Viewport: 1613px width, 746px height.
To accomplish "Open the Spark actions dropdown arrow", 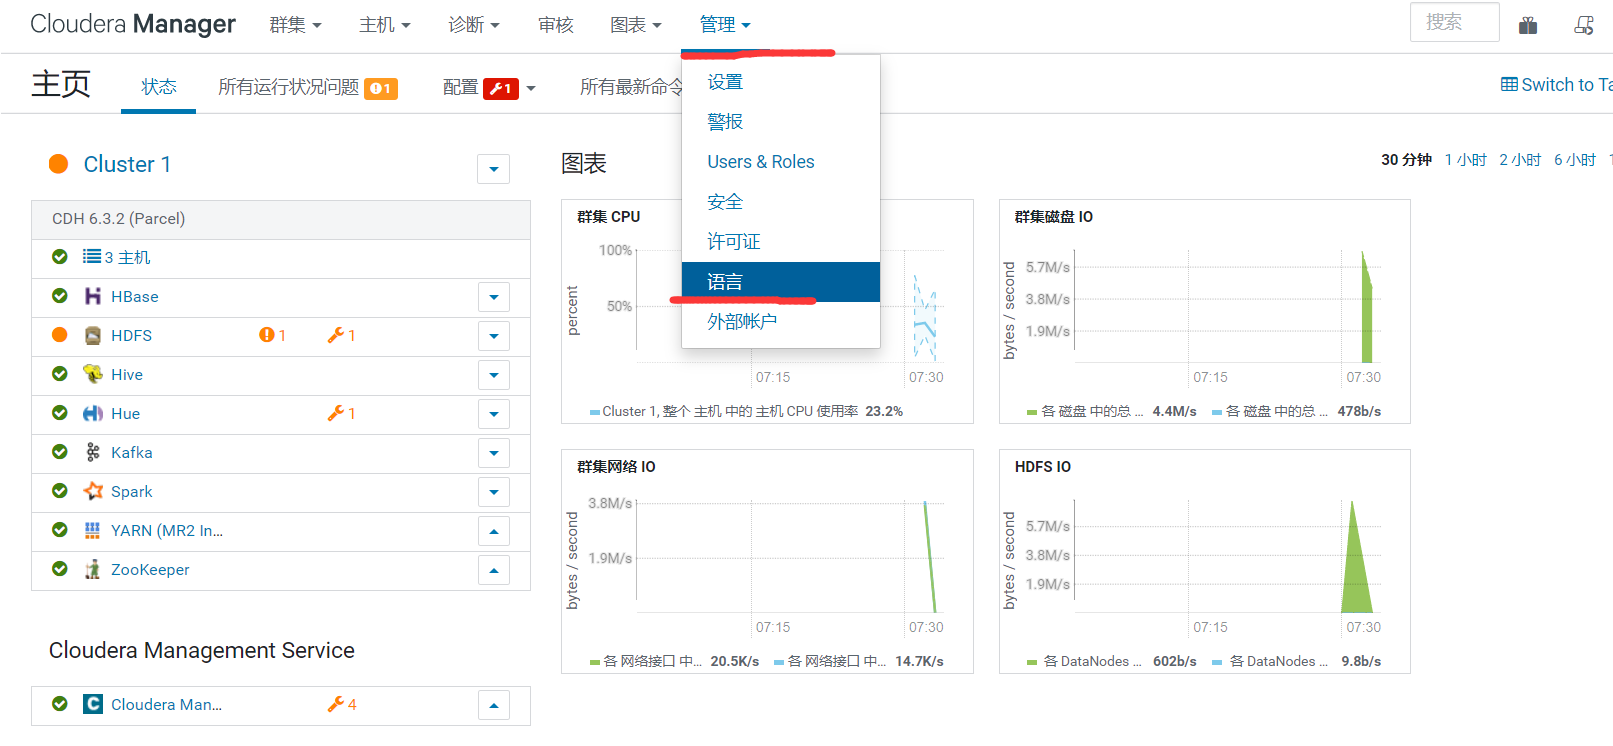I will (x=494, y=492).
